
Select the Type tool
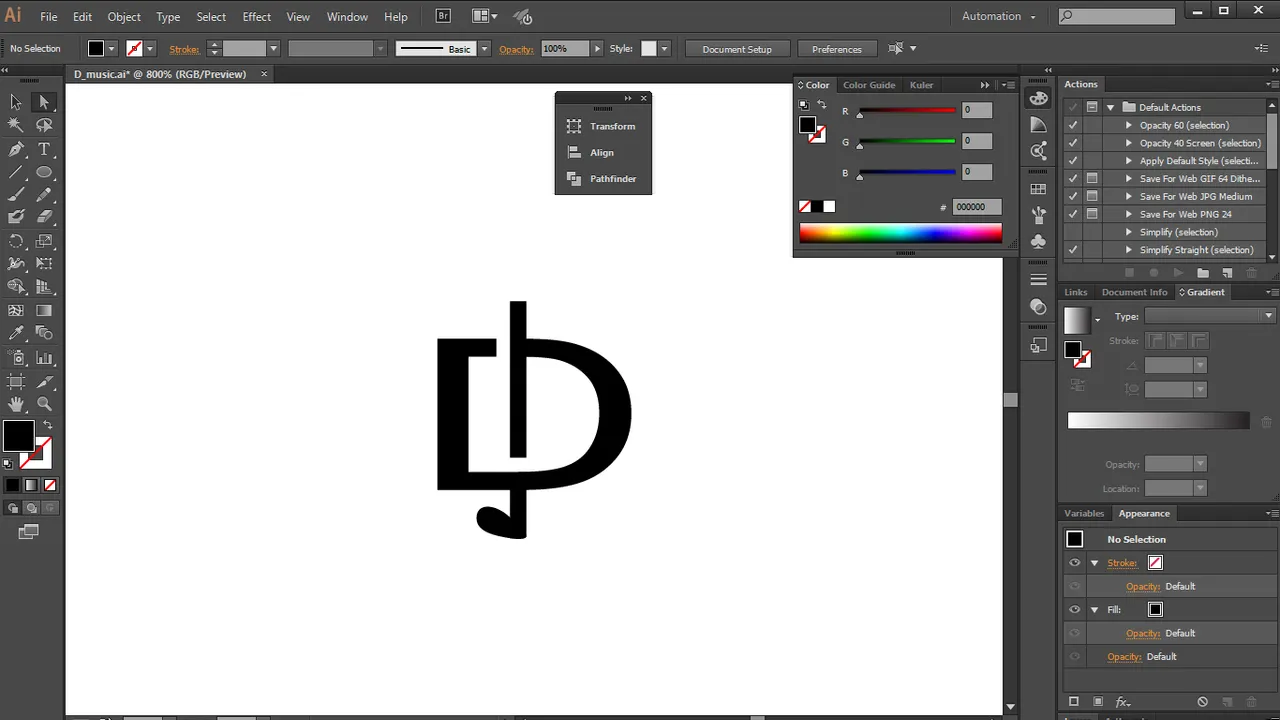tap(44, 149)
